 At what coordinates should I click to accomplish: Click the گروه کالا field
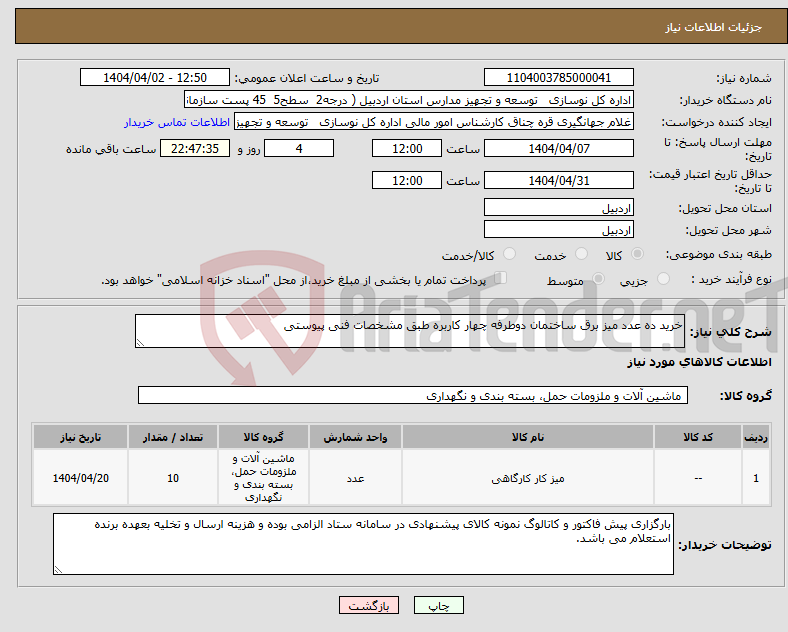pyautogui.click(x=413, y=395)
